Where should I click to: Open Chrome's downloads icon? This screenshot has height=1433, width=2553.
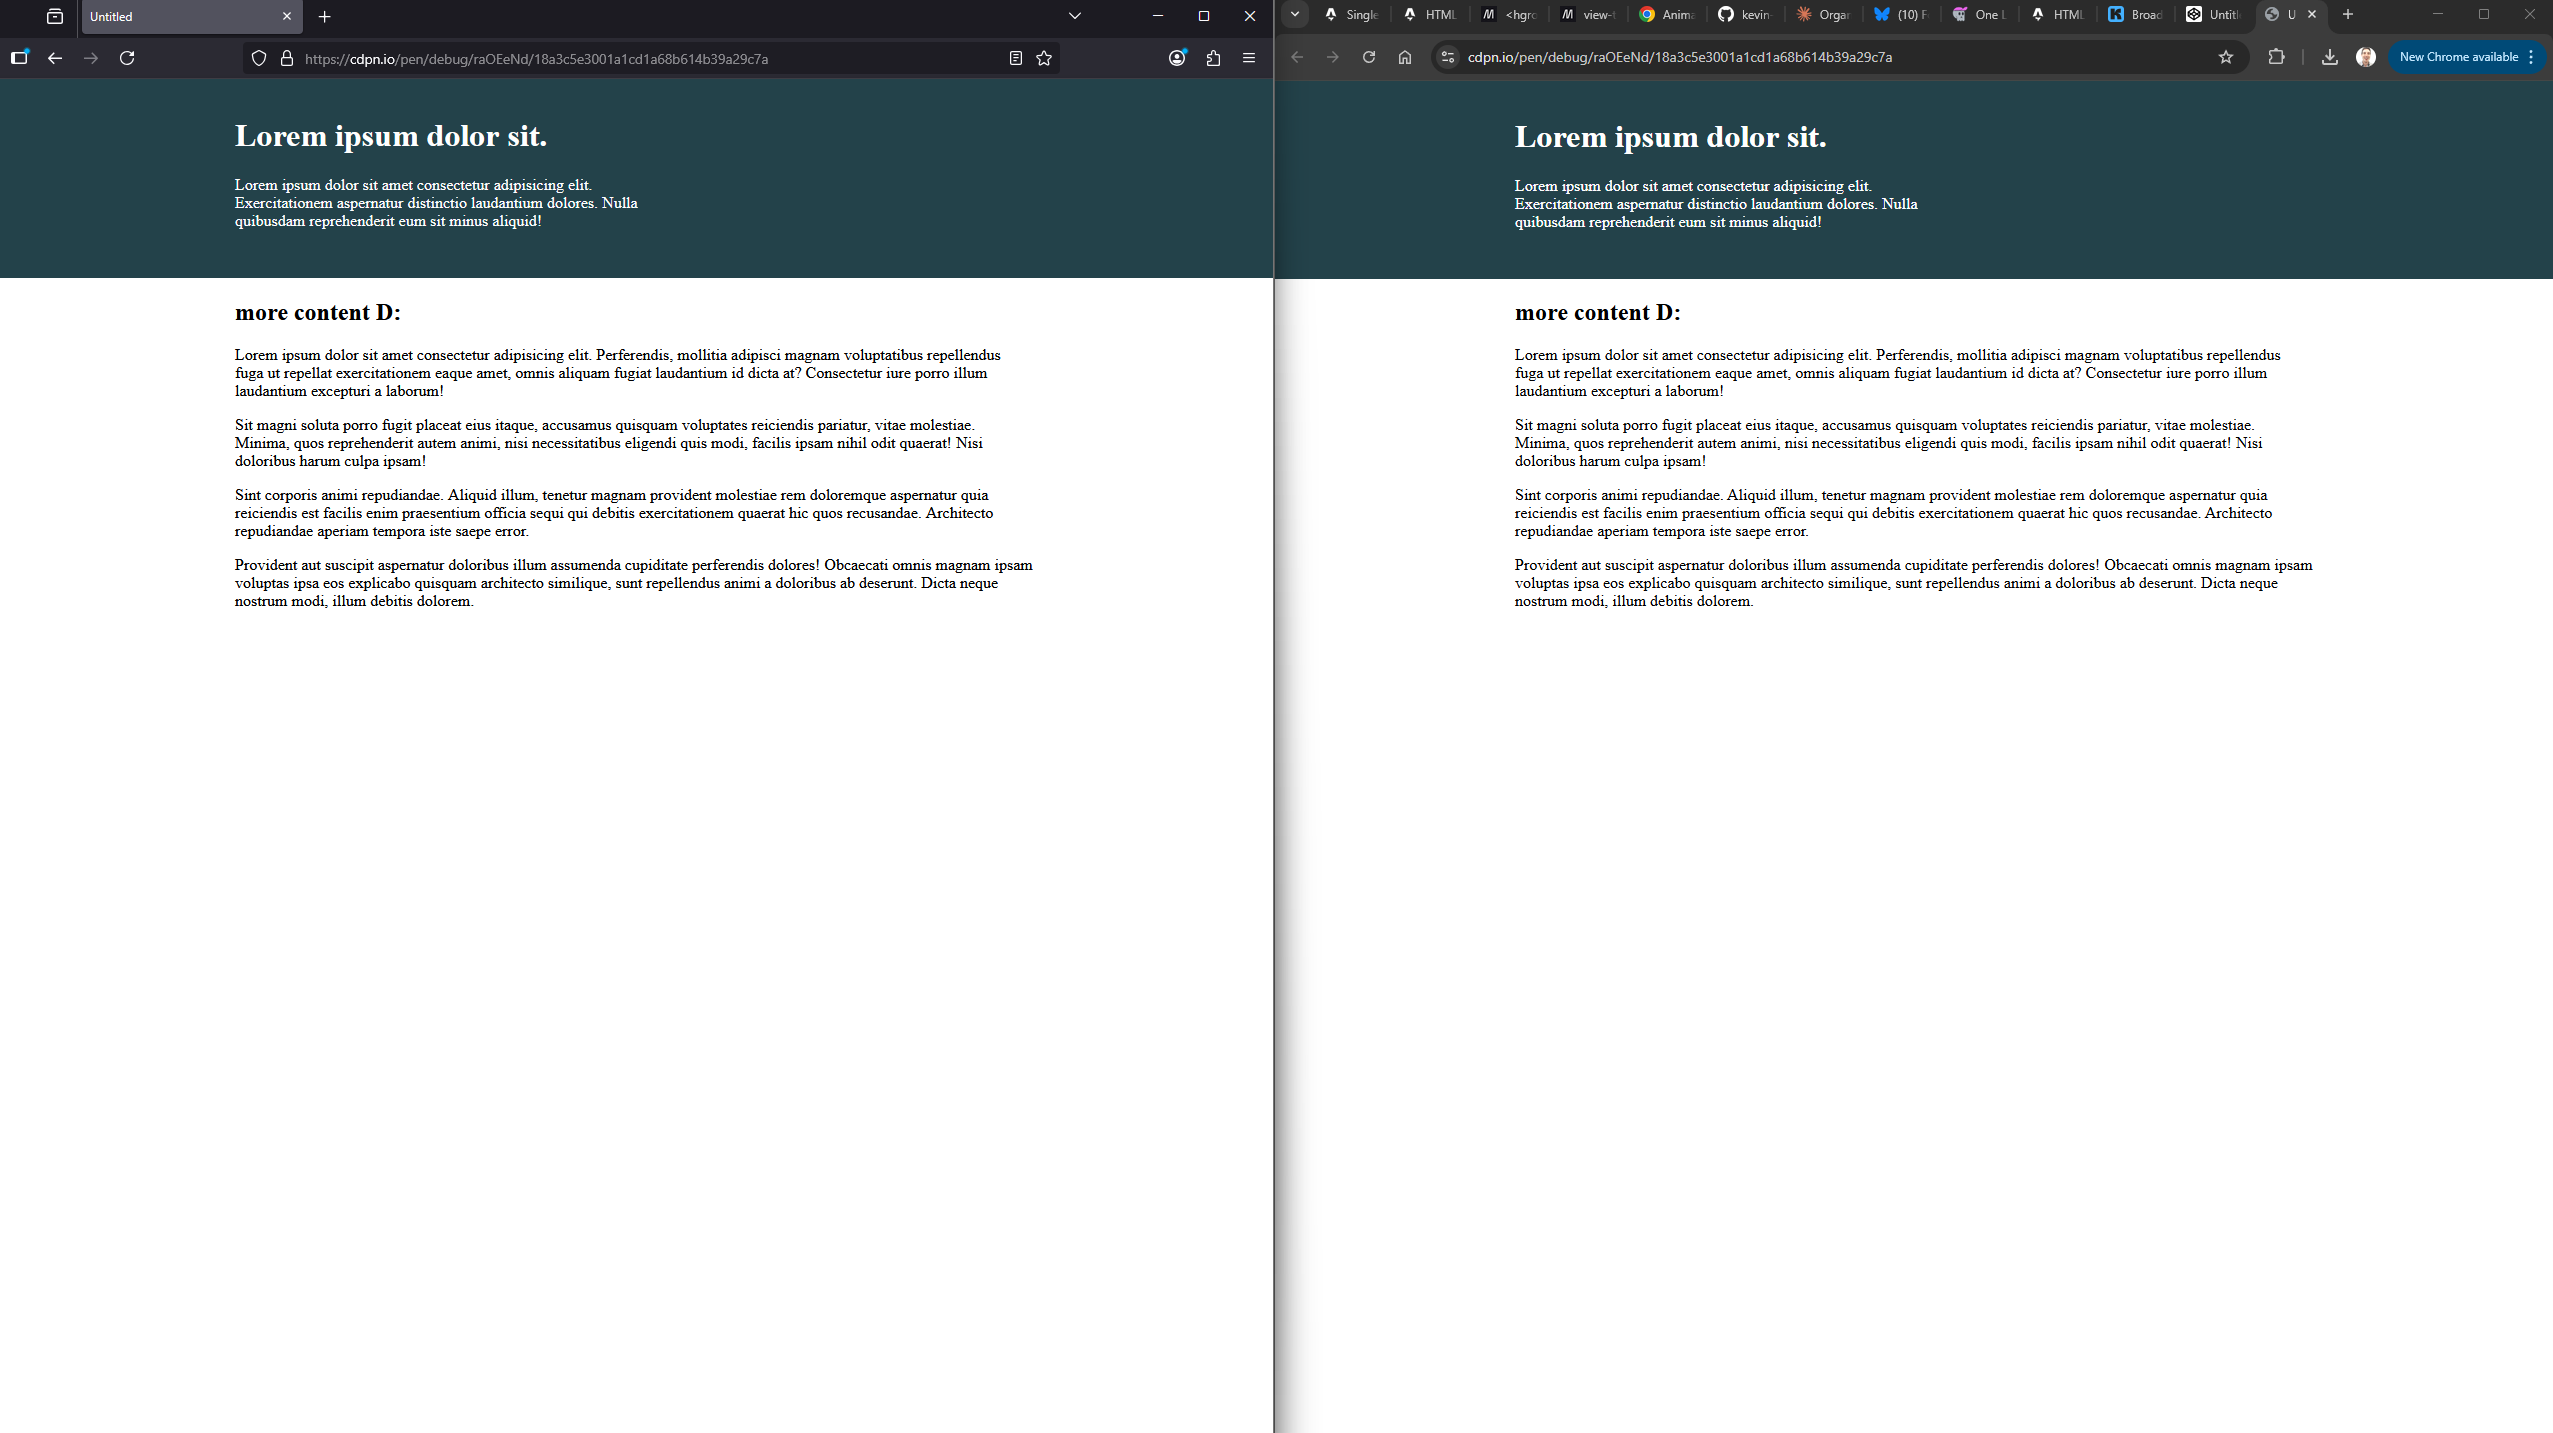2330,57
